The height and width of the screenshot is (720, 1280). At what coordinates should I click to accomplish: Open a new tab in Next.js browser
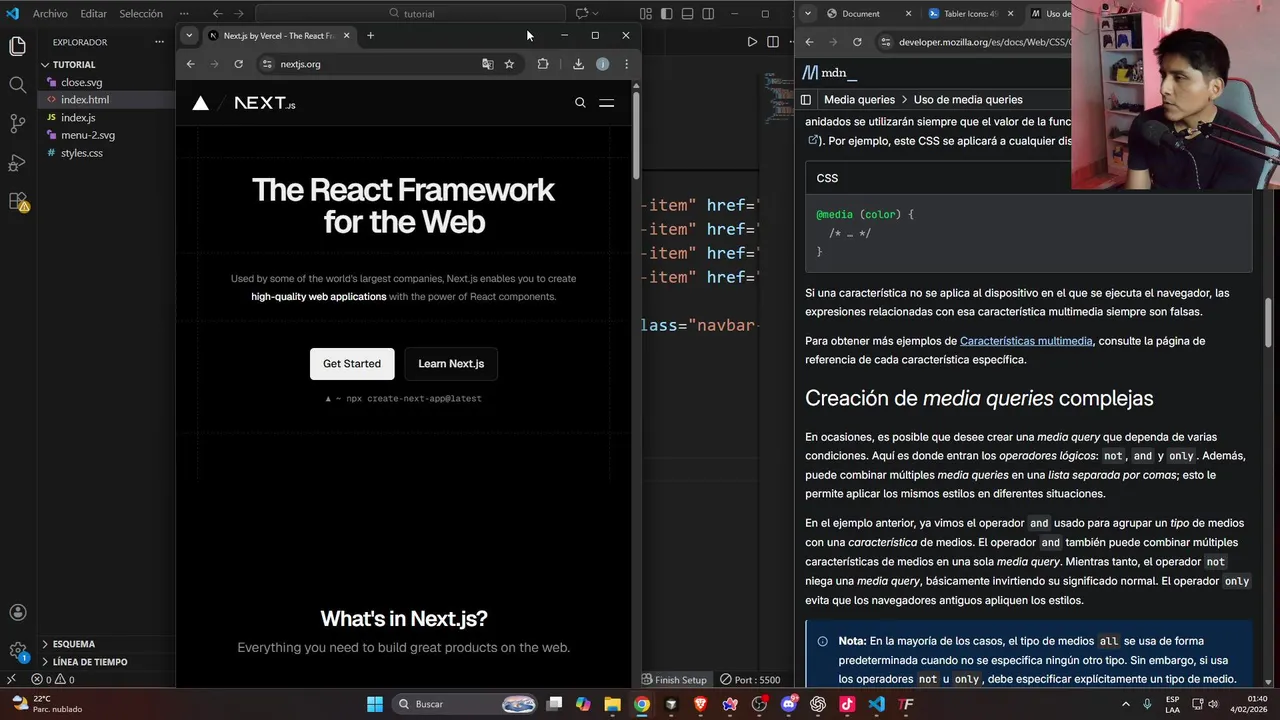tap(370, 36)
